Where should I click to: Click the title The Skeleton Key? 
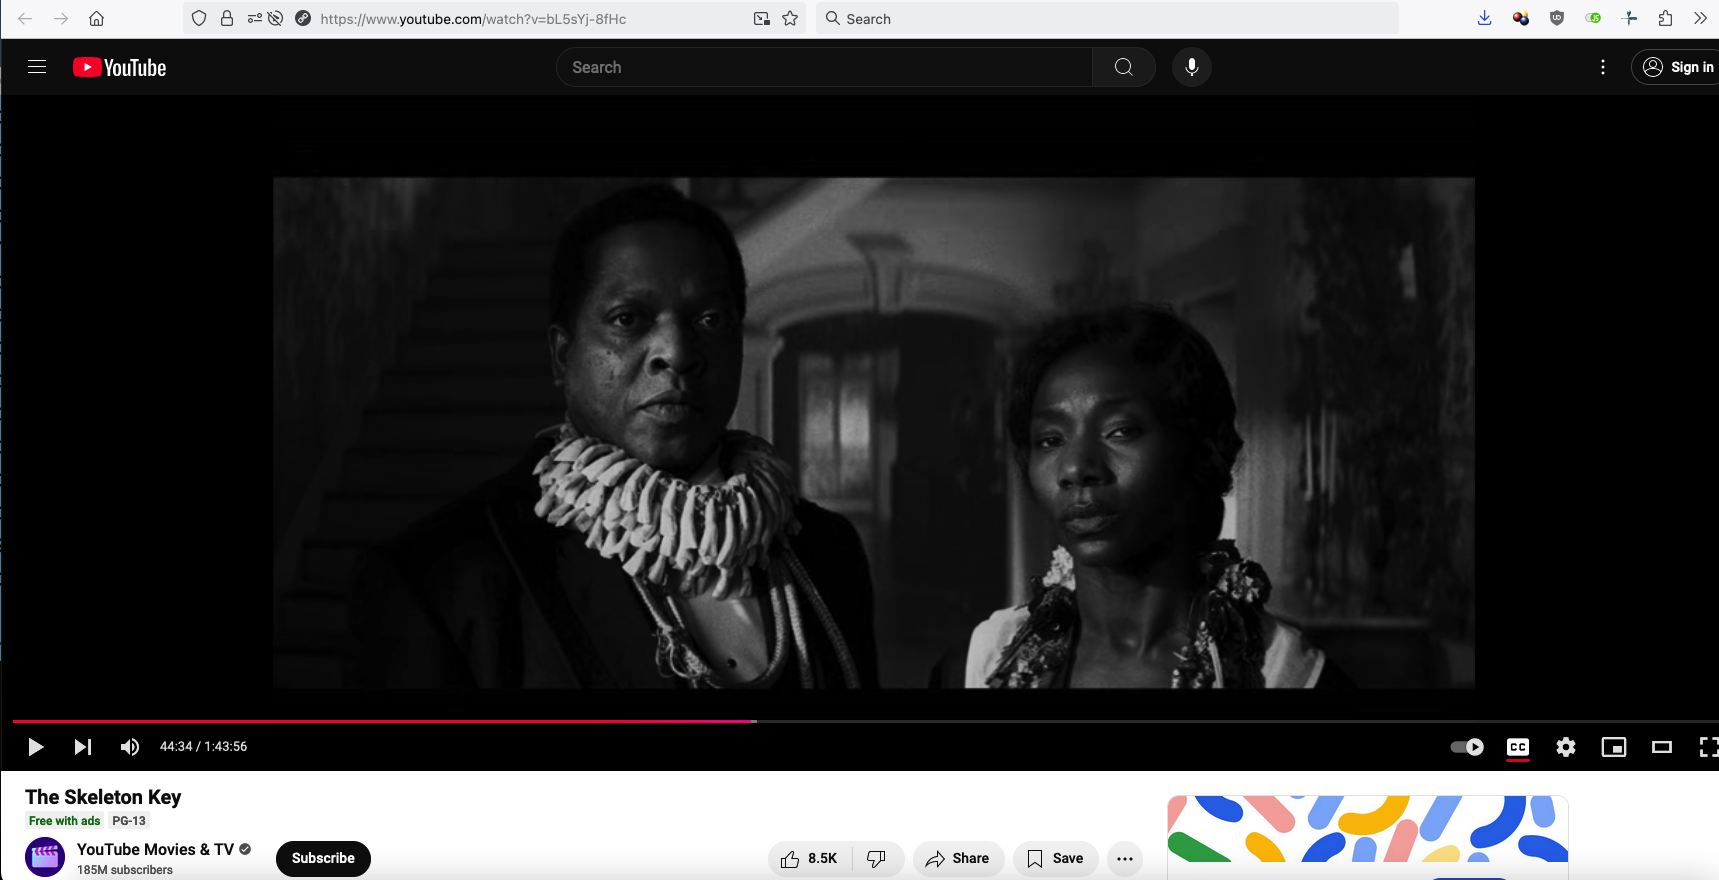tap(103, 797)
